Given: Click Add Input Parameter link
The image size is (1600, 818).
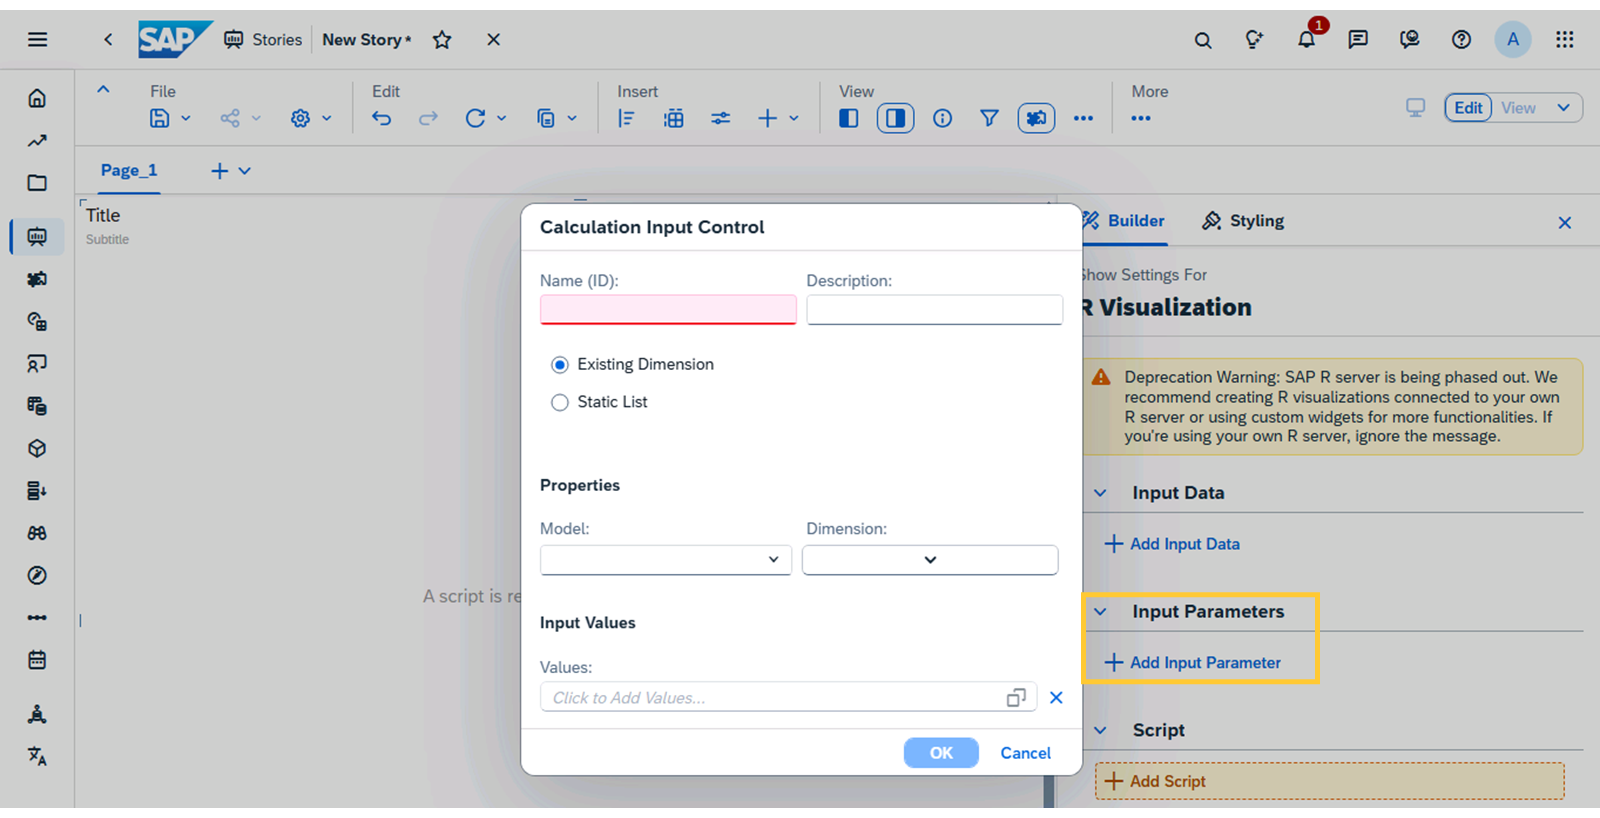Looking at the screenshot, I should click(1192, 663).
